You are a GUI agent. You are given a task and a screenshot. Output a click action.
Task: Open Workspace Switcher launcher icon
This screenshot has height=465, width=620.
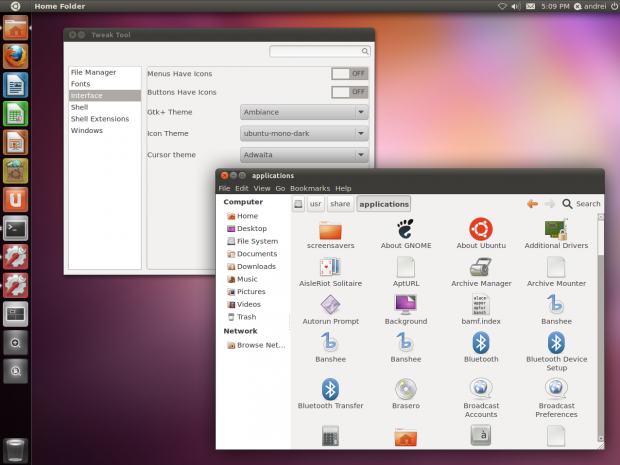point(15,314)
